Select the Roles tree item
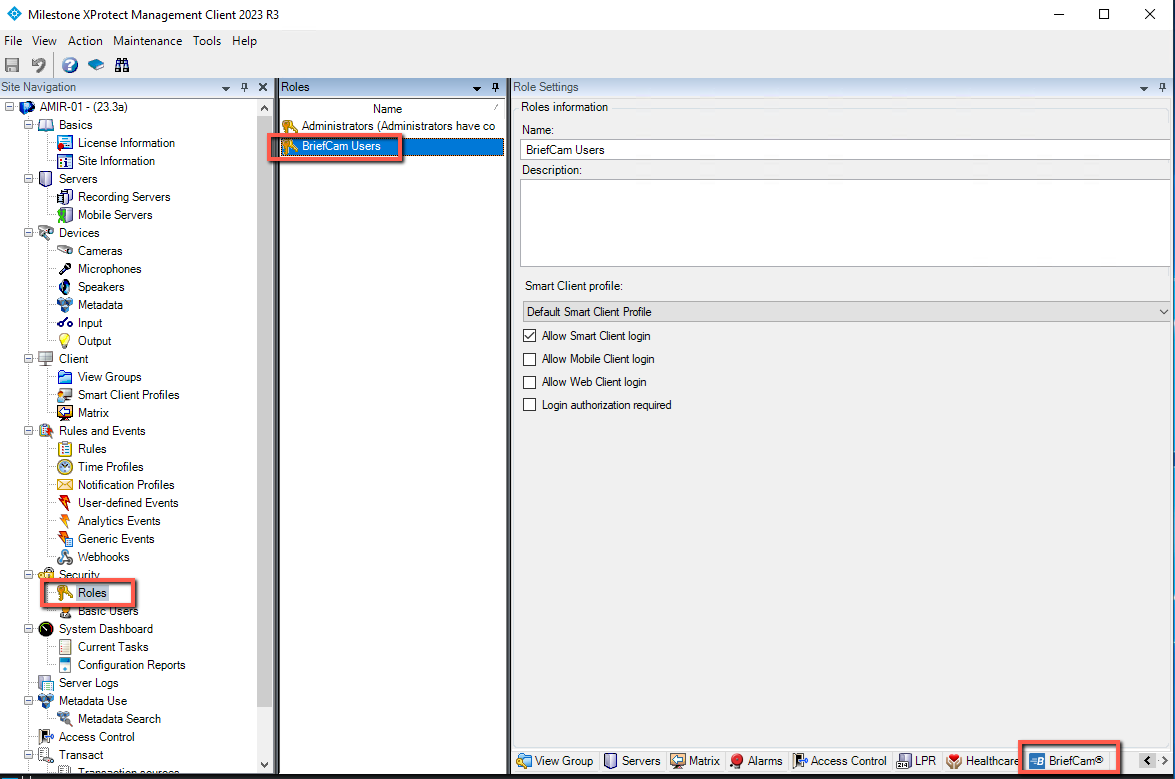1175x779 pixels. tap(92, 593)
